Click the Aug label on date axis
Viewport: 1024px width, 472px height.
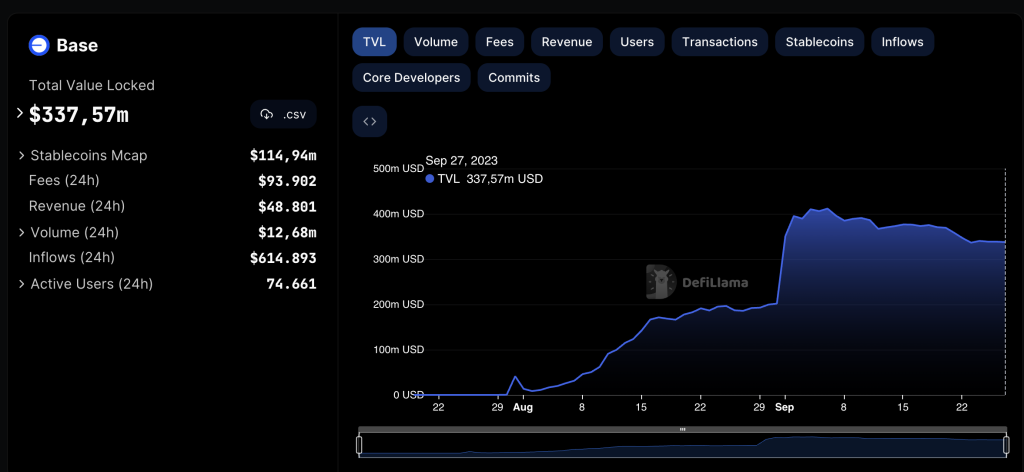click(522, 407)
